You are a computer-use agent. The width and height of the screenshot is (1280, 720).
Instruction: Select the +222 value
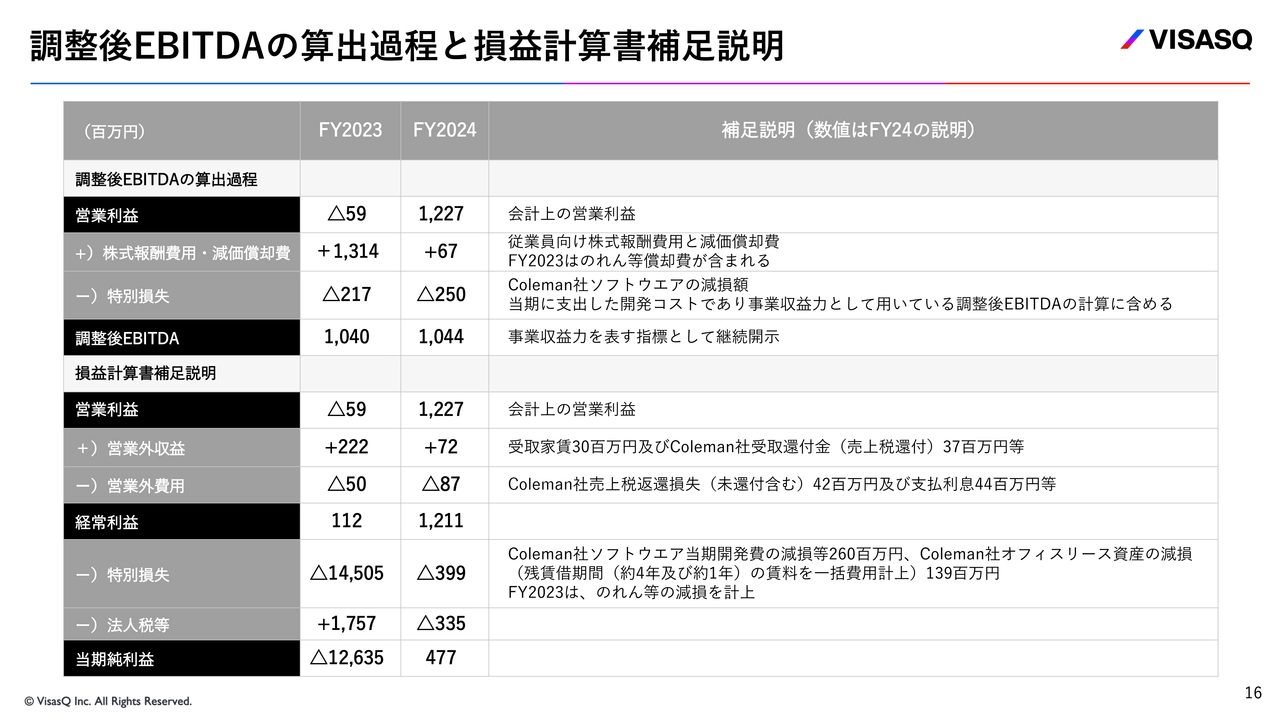pos(347,447)
